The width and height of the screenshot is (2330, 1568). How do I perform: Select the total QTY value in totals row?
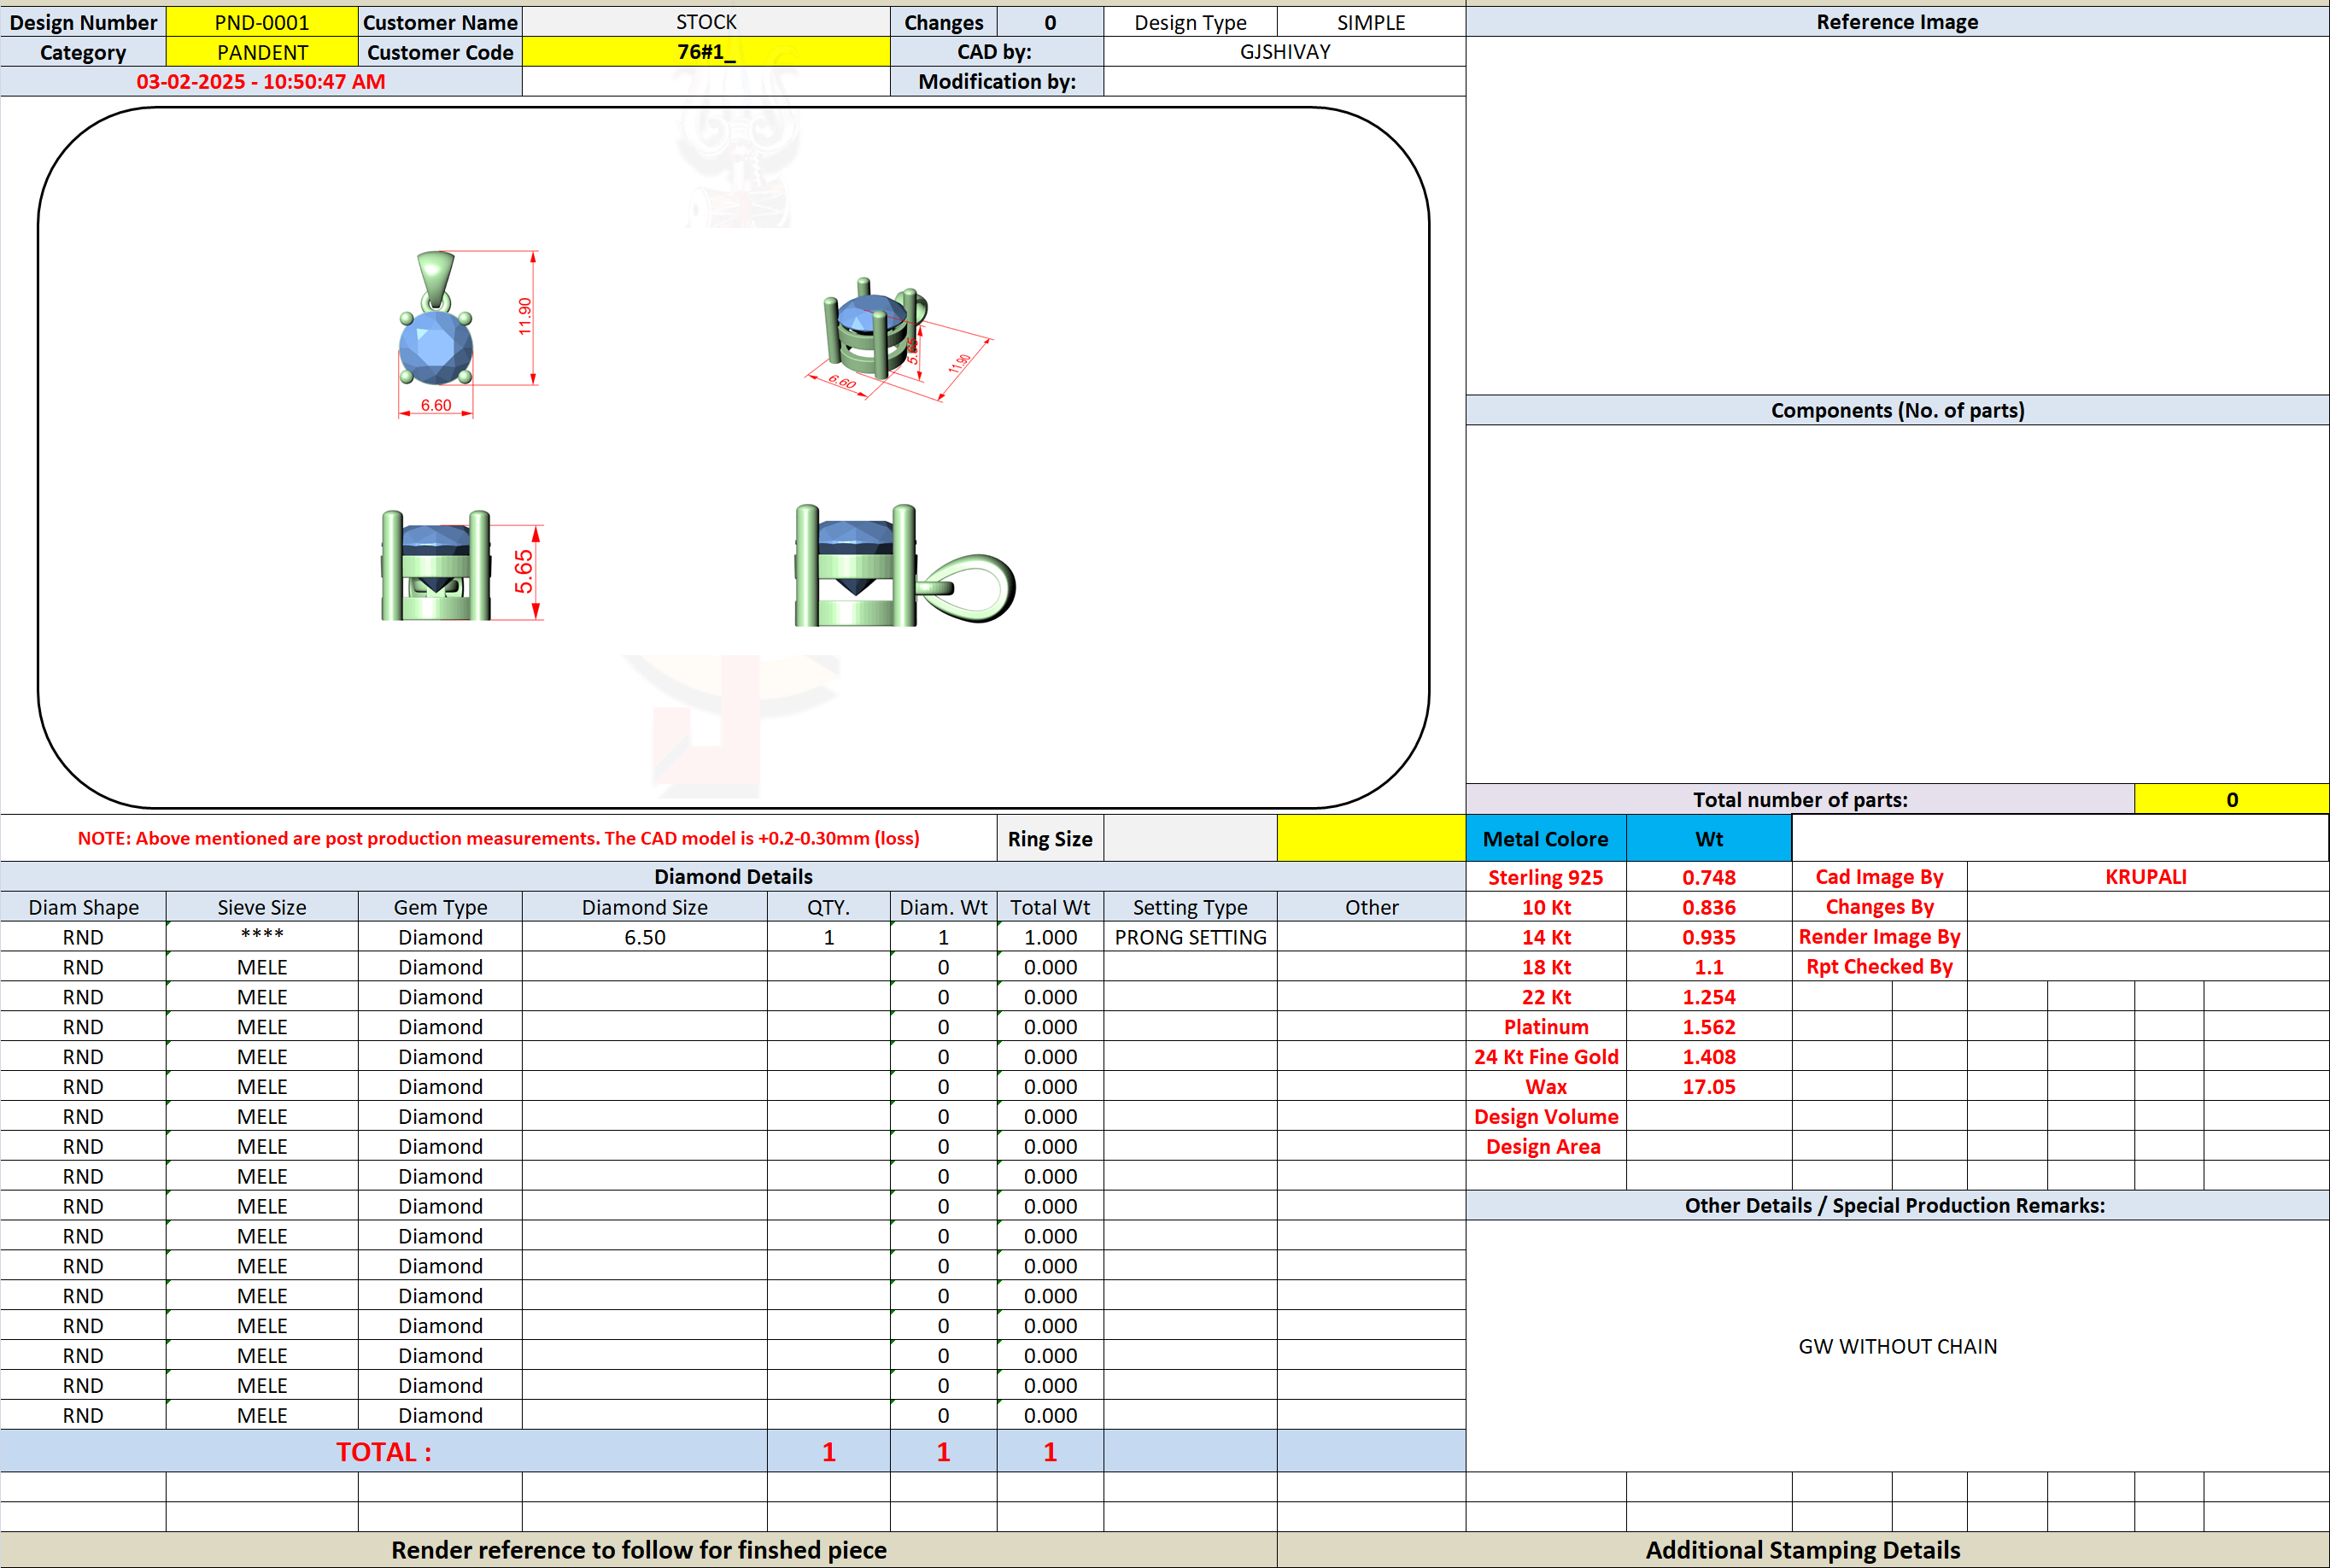point(828,1452)
